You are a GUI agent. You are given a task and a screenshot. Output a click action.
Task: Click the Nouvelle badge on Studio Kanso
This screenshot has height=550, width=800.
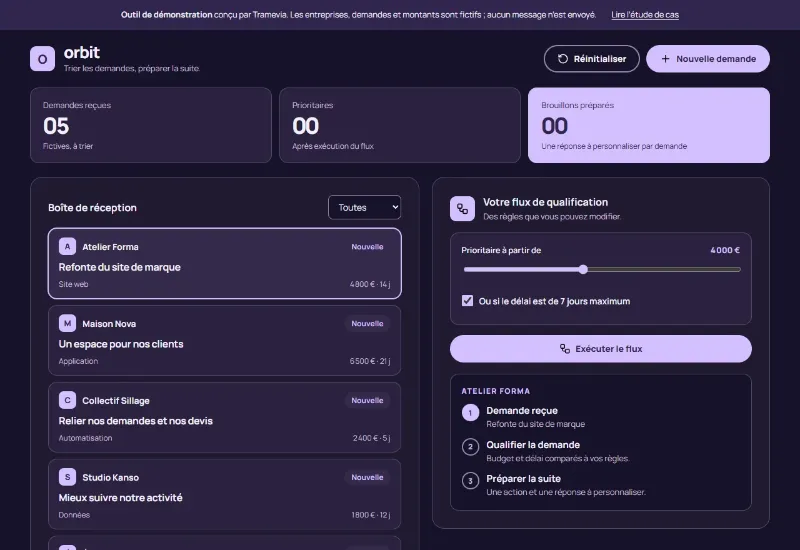(367, 477)
